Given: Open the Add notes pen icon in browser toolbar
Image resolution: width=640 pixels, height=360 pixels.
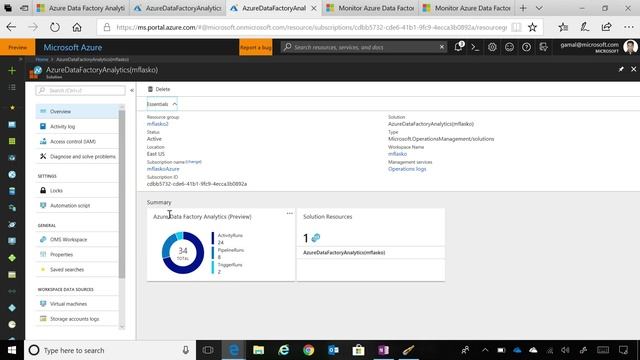Looking at the screenshot, I should 584,27.
